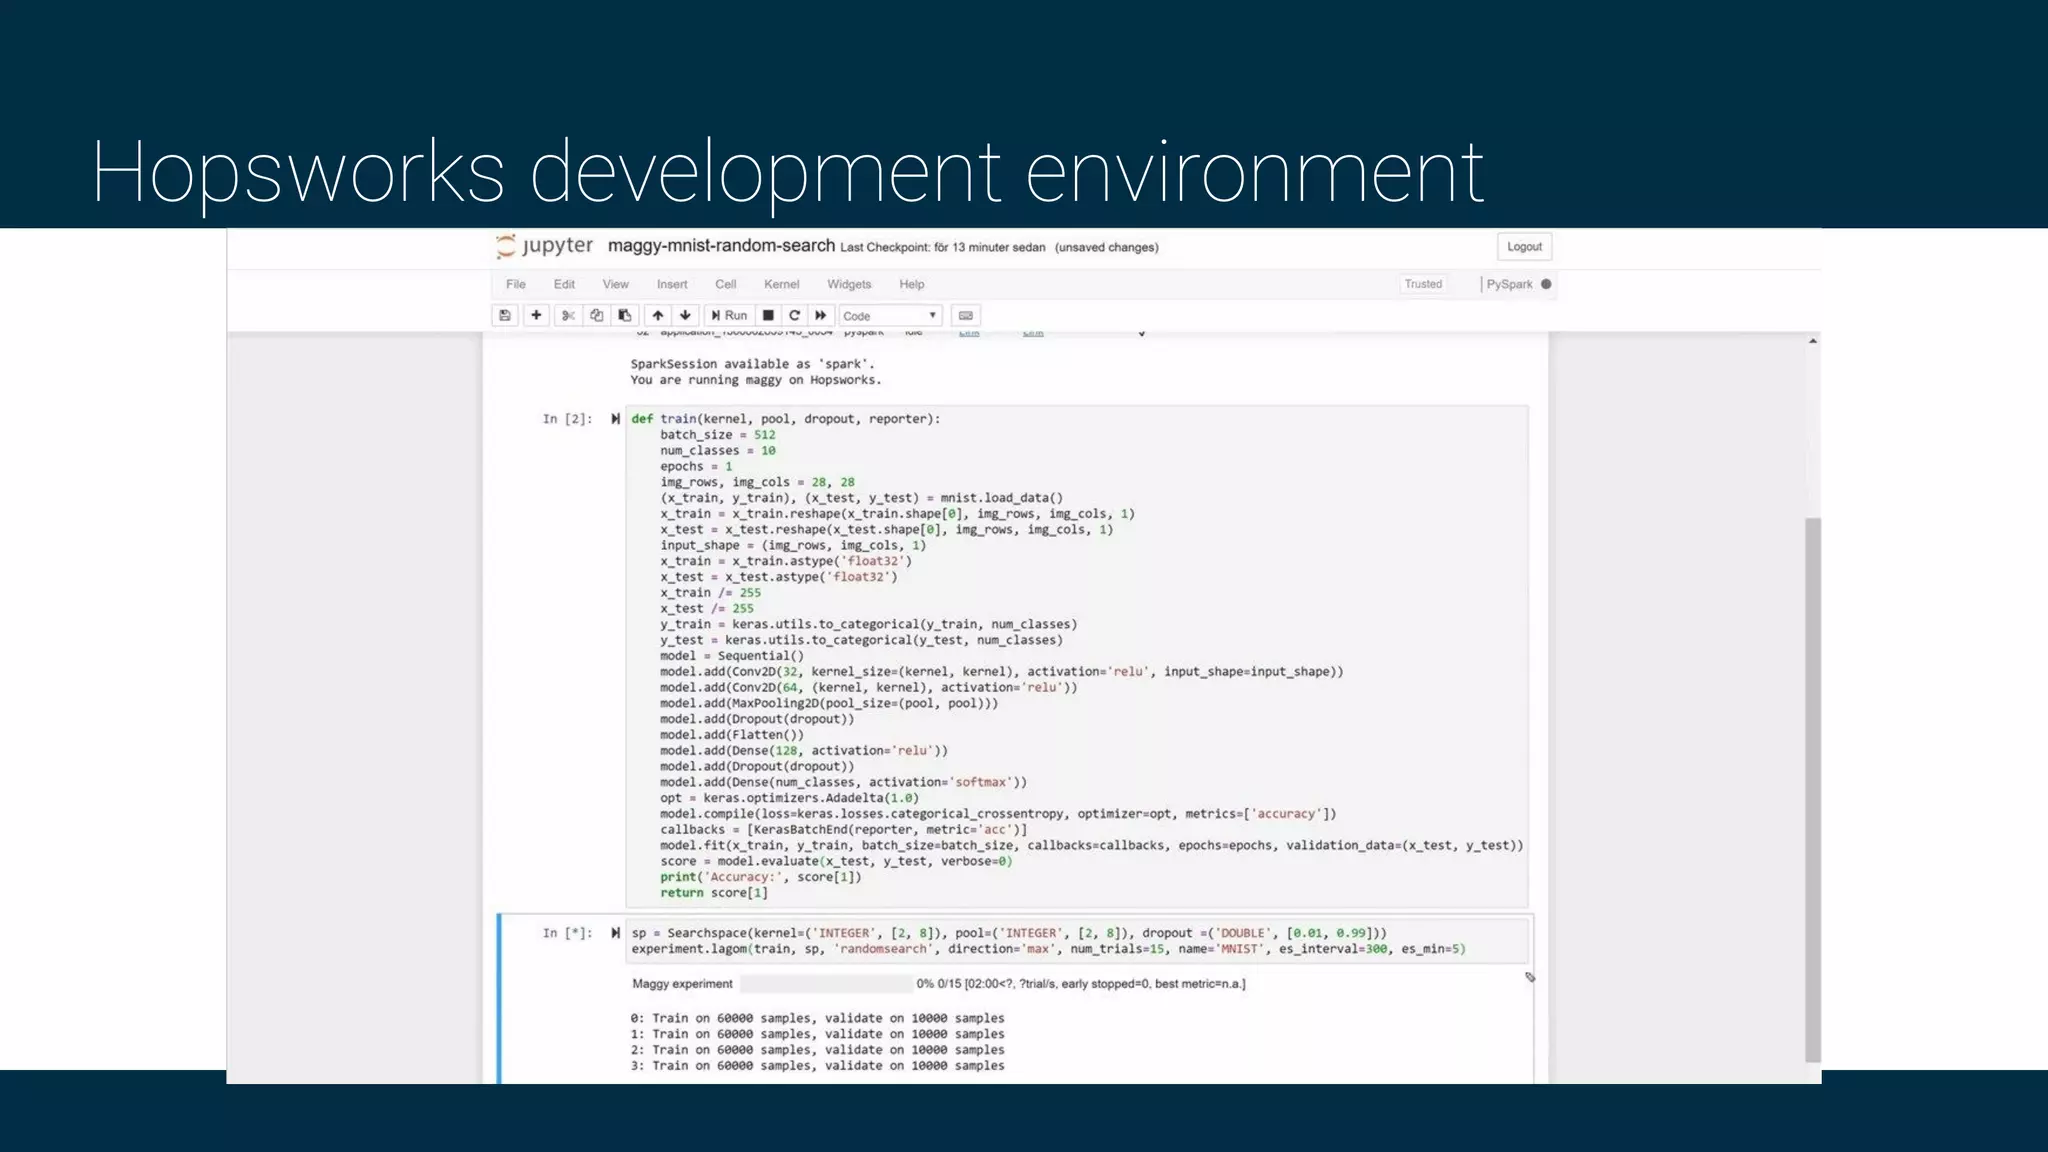Open the cell type Code dropdown

(x=890, y=316)
